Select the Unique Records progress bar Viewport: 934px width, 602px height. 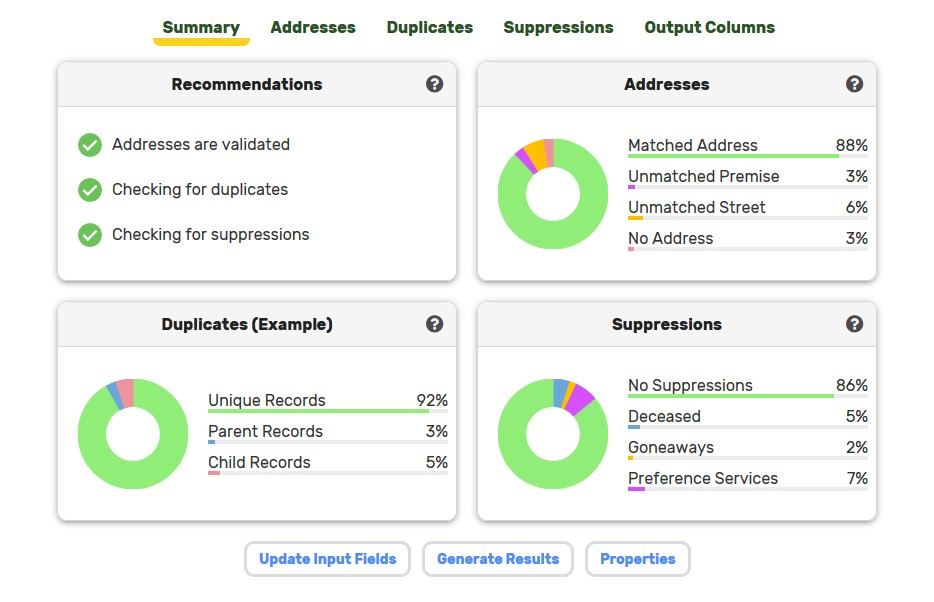tap(328, 411)
